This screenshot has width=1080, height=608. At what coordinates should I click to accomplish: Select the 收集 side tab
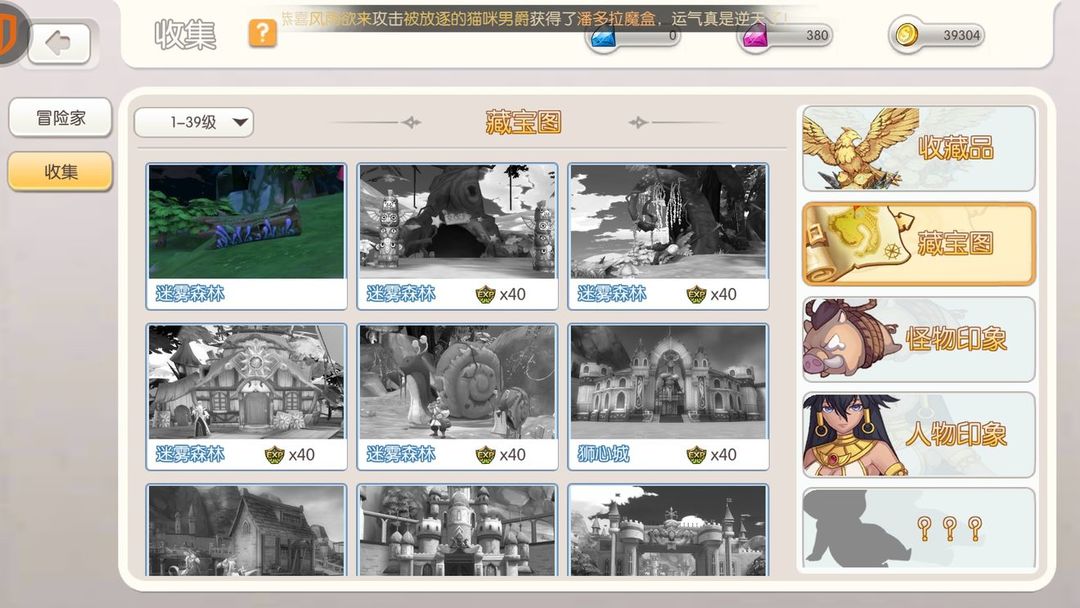point(61,171)
